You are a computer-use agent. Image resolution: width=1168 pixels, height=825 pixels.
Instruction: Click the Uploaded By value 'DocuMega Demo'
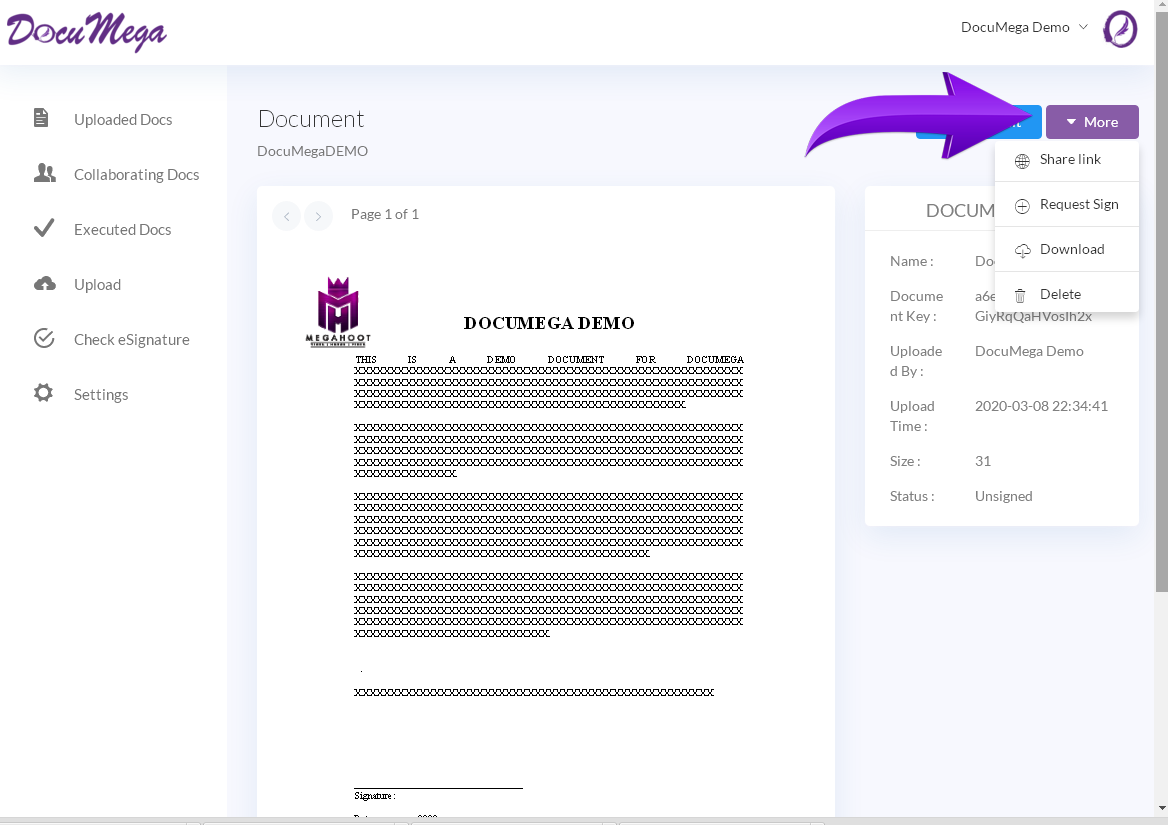[x=1029, y=351]
